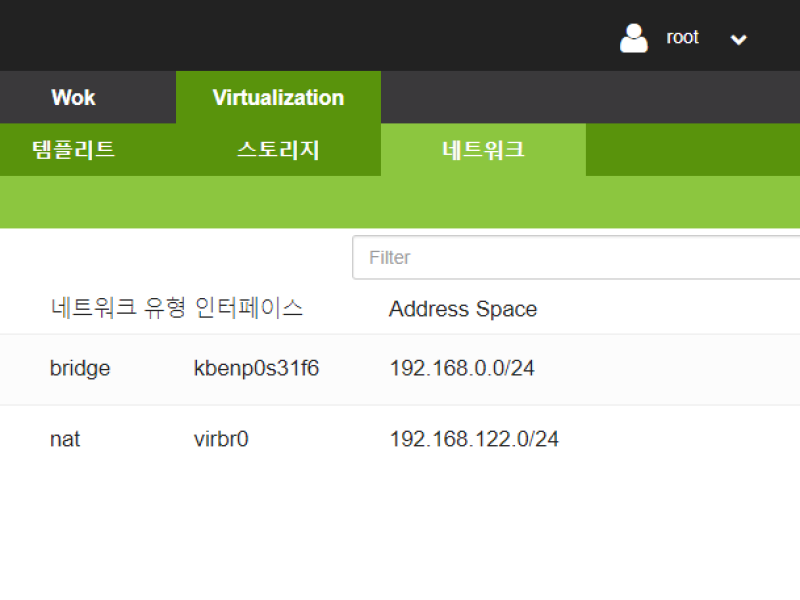Switch to the Wok tab
The height and width of the screenshot is (600, 800).
[x=73, y=97]
